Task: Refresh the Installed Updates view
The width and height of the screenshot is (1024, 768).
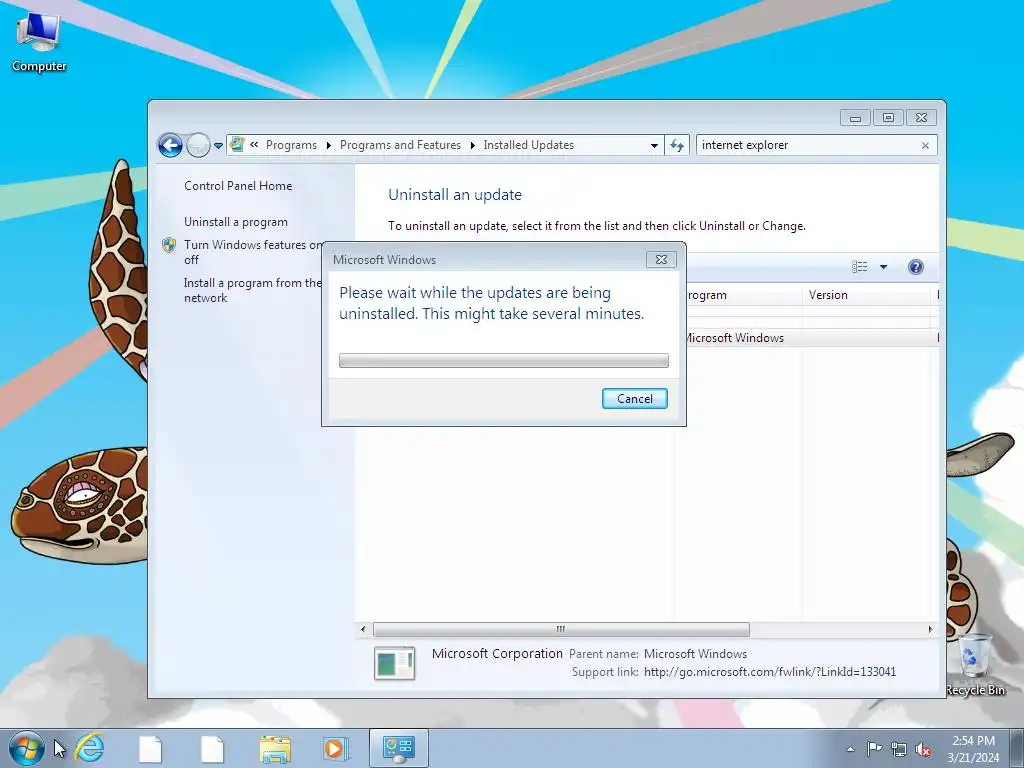Action: [677, 145]
